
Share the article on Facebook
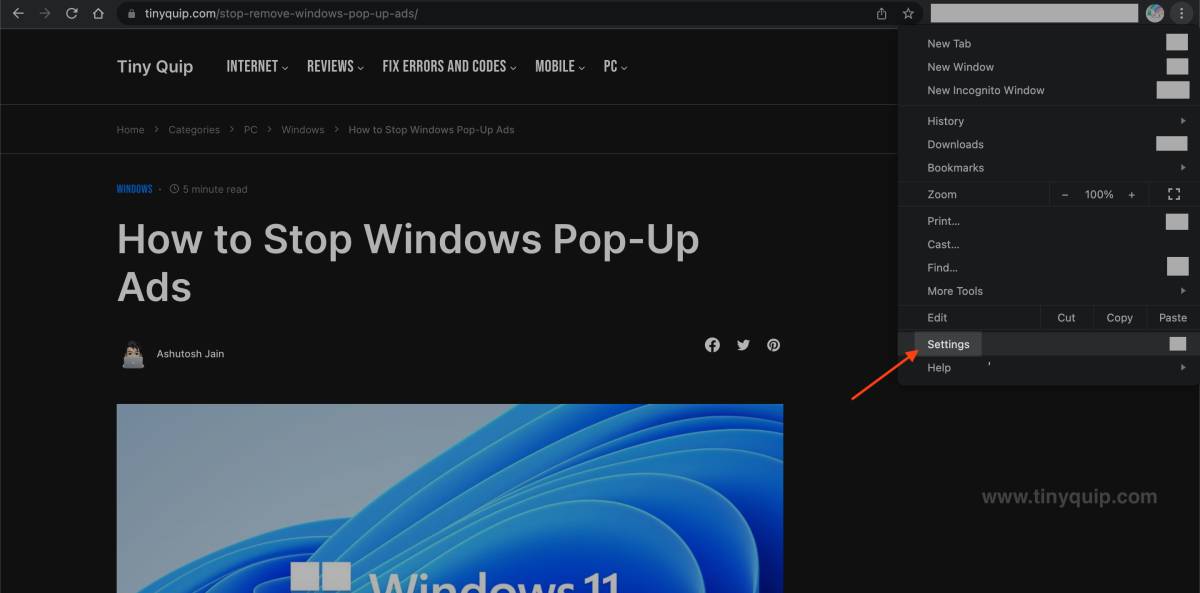point(712,345)
